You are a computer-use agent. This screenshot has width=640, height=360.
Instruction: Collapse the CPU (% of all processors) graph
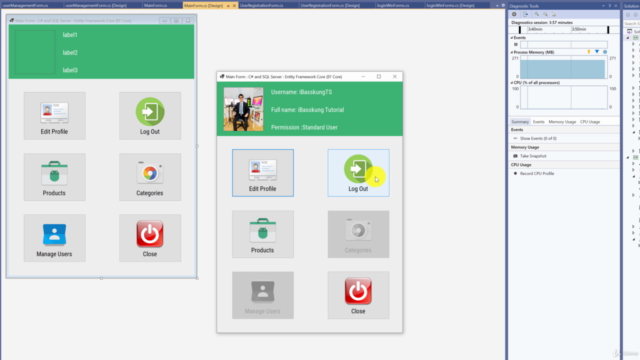pyautogui.click(x=512, y=82)
